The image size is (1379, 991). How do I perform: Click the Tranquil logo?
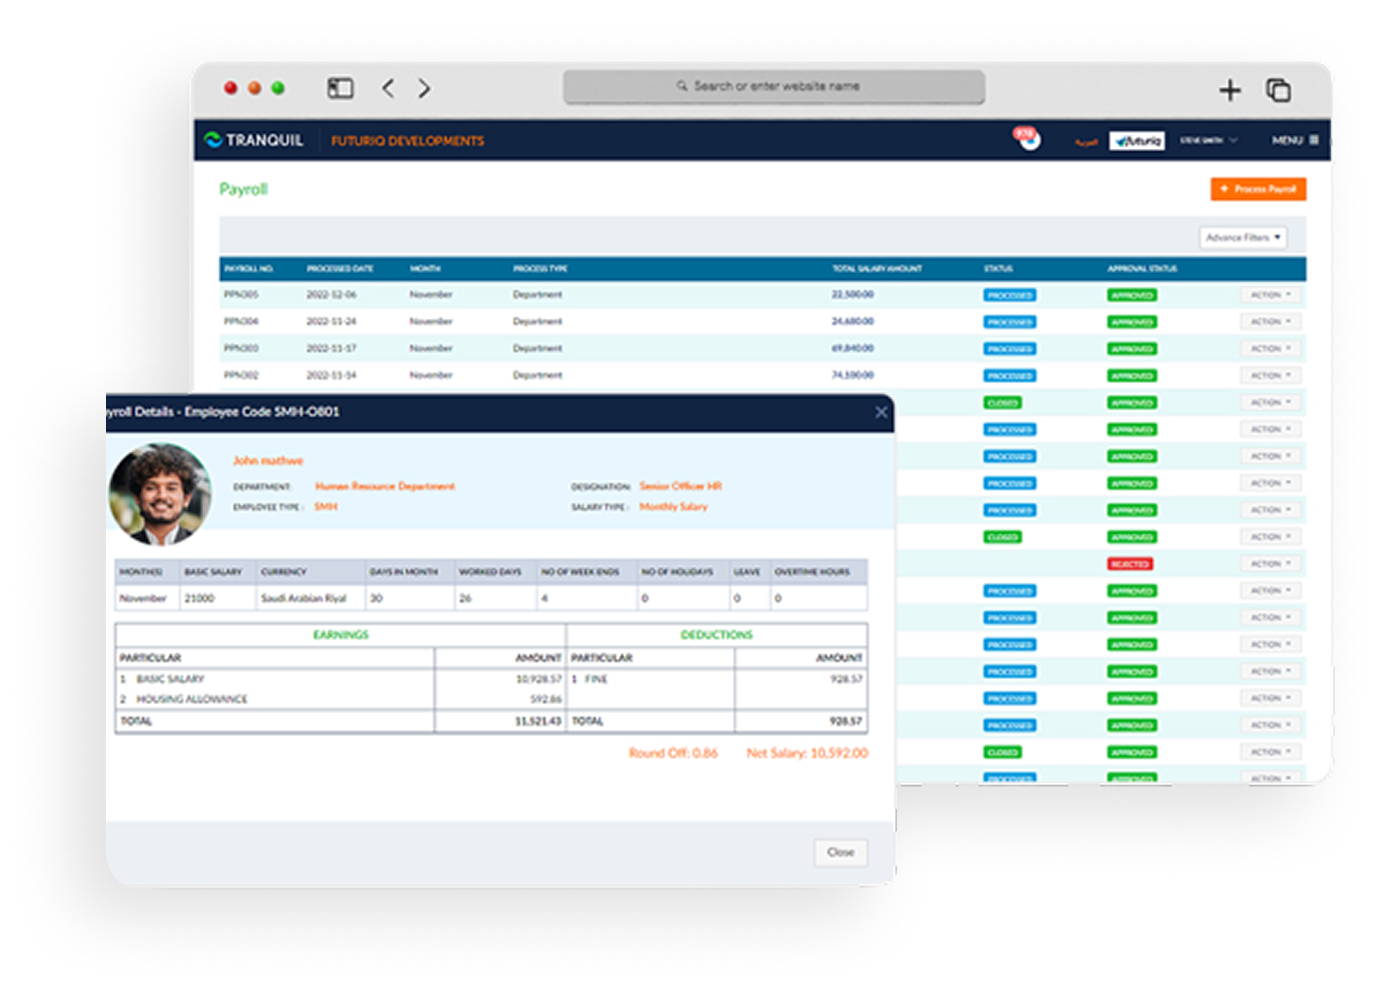coord(254,140)
